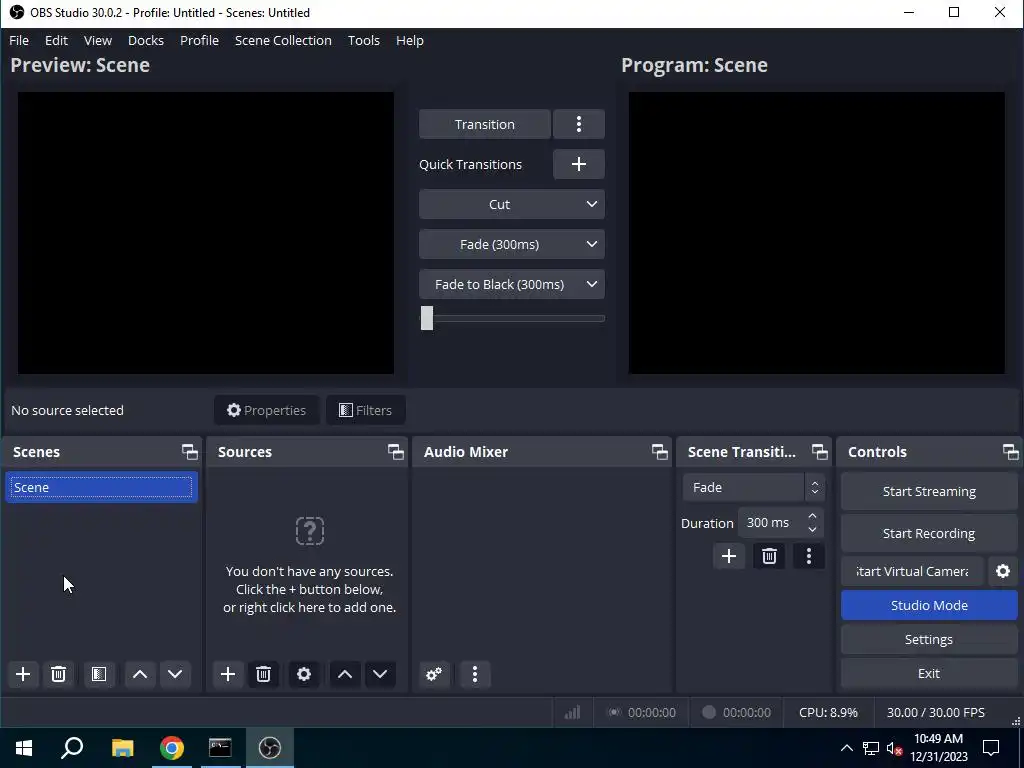The height and width of the screenshot is (768, 1024).
Task: Open Settings from Controls panel
Action: pyautogui.click(x=929, y=639)
